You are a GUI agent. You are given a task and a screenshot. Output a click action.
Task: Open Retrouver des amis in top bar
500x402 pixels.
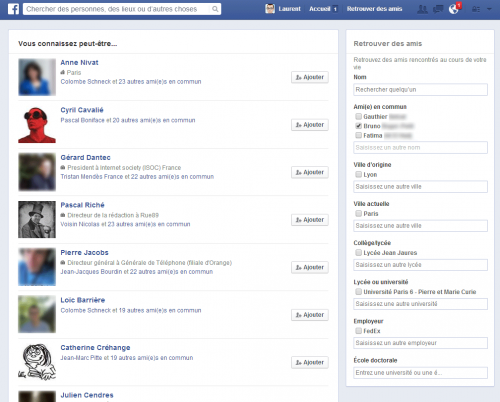374,9
